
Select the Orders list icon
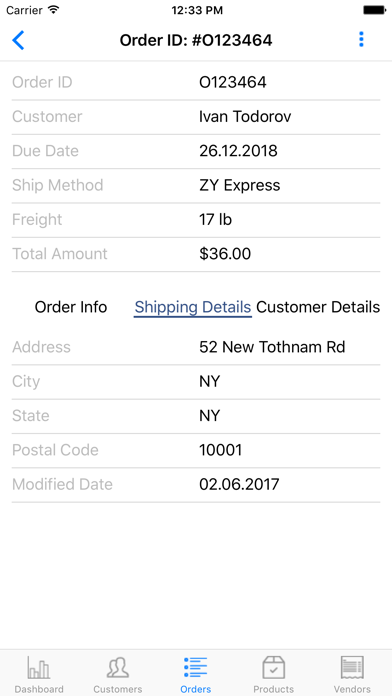(196, 668)
